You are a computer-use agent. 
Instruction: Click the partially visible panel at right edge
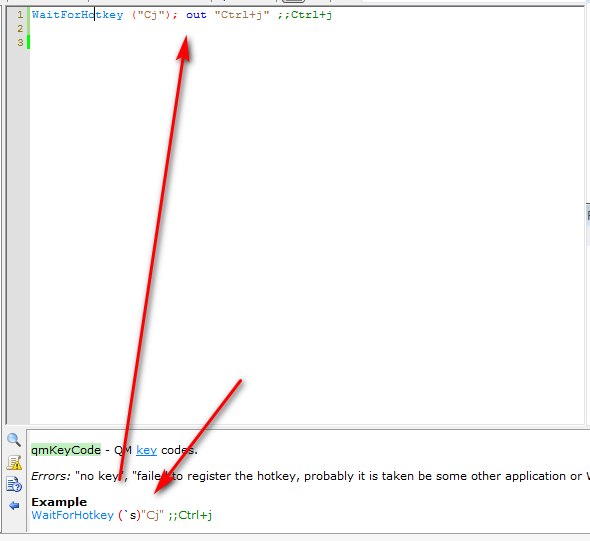point(588,215)
